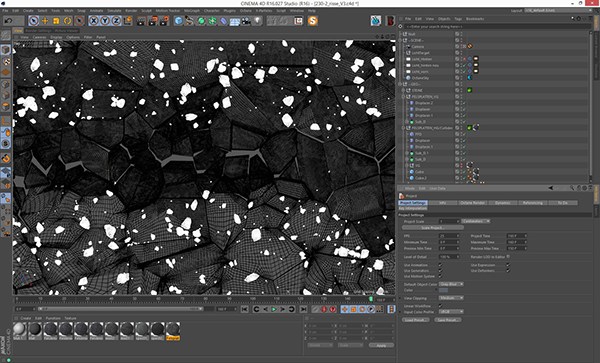Open the MoGraph menu

tap(192, 11)
